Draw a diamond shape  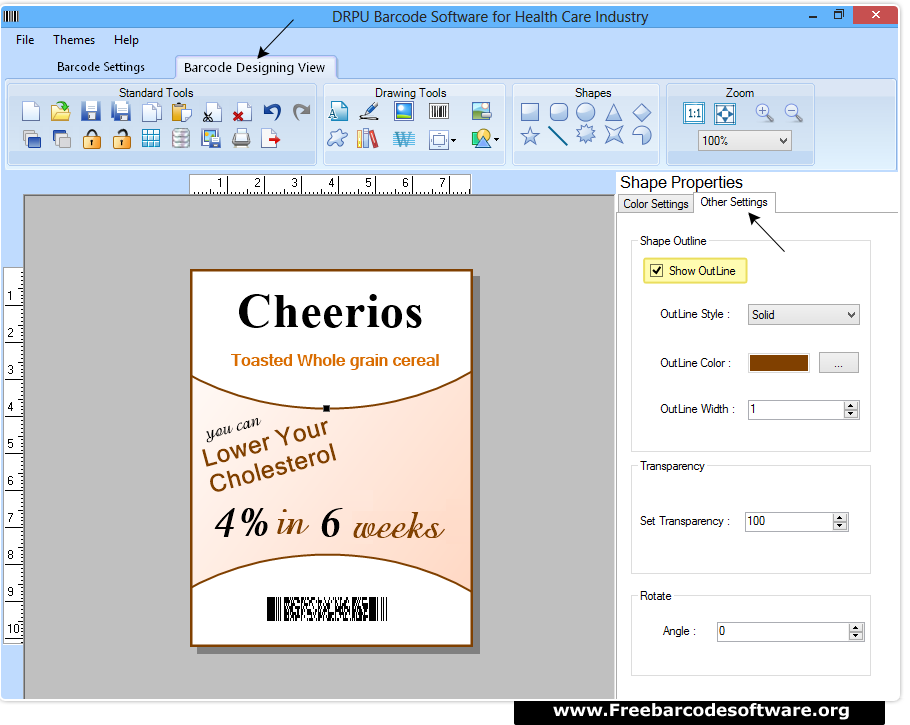(x=641, y=112)
